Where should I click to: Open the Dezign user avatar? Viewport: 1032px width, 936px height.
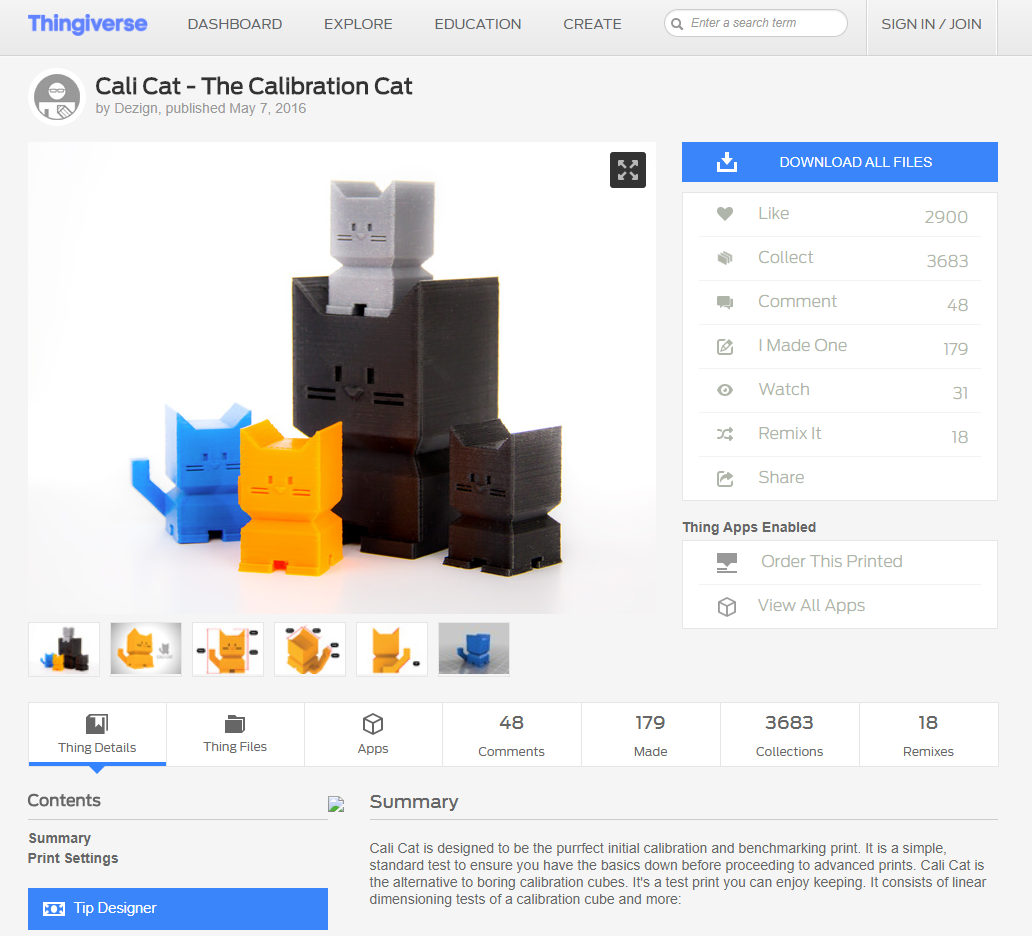point(57,97)
